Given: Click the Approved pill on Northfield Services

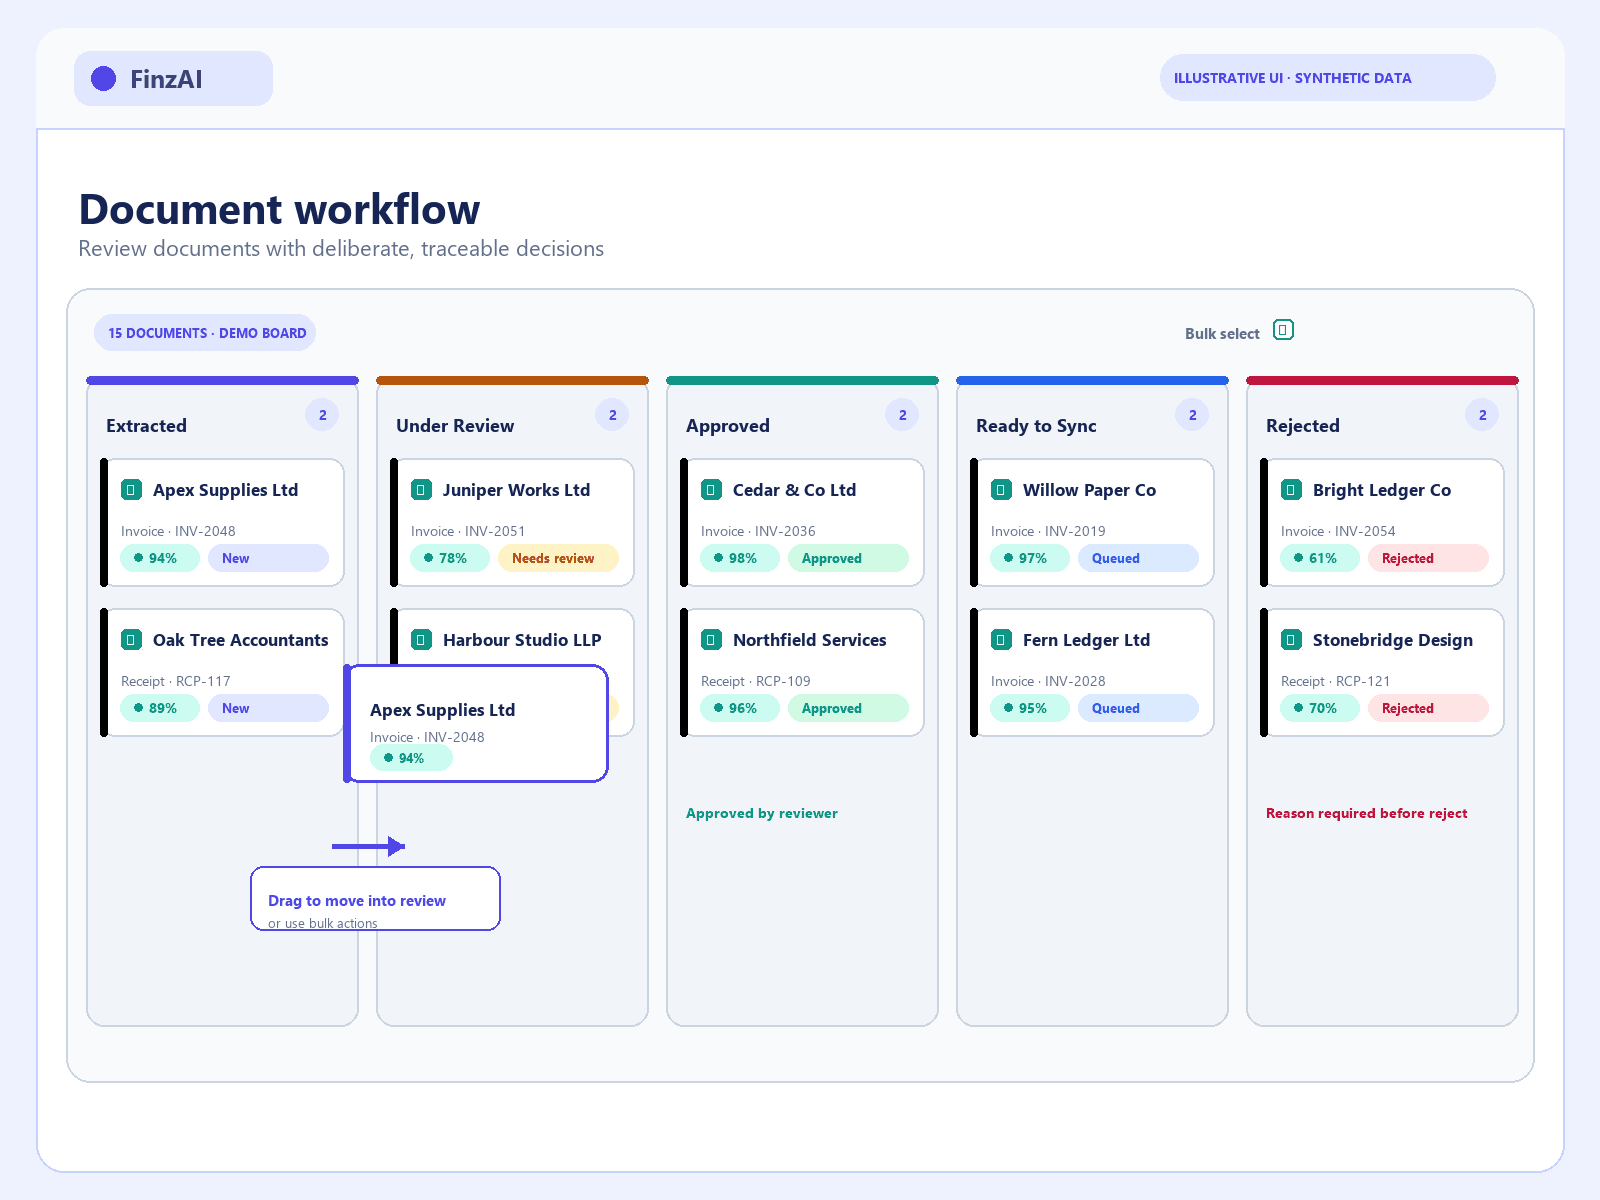Looking at the screenshot, I should [848, 708].
